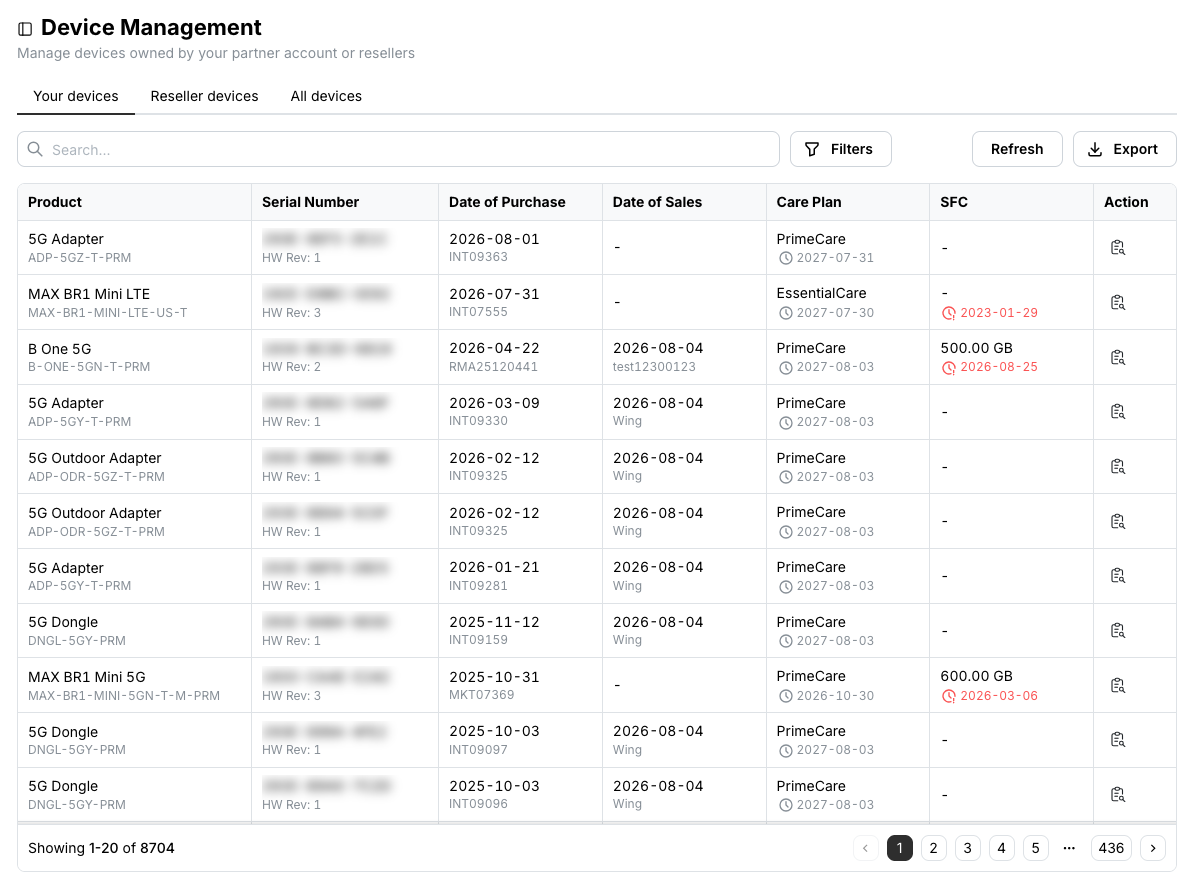Focus the Search input field
1194x884 pixels.
click(x=398, y=149)
